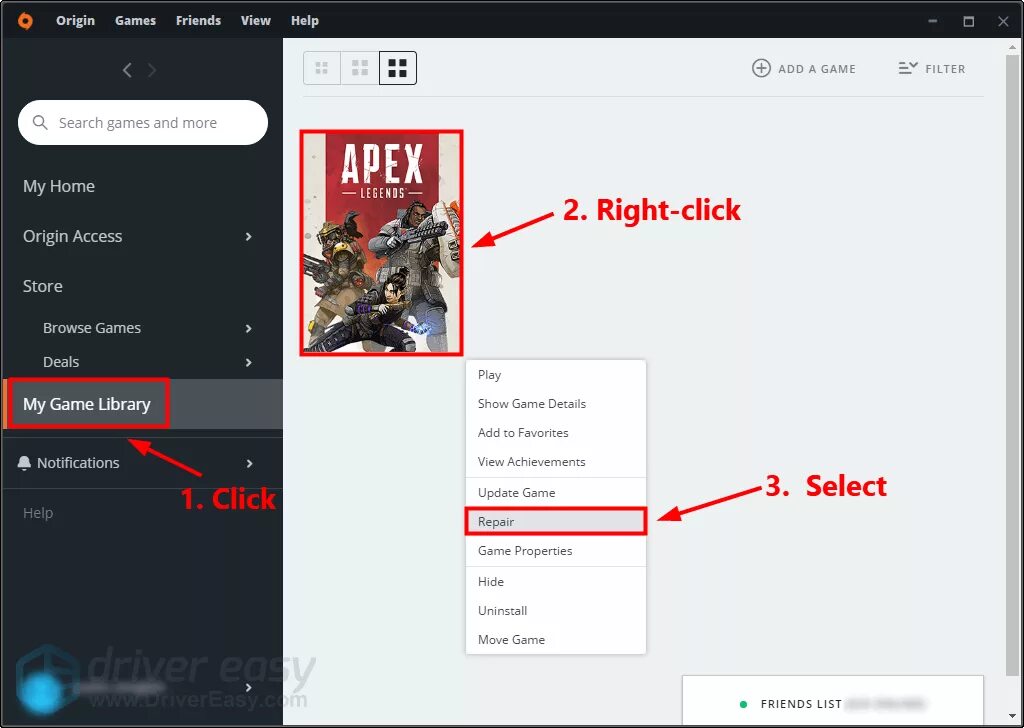Click the Add a Game plus icon
Screen dimensions: 1024x728
761,68
